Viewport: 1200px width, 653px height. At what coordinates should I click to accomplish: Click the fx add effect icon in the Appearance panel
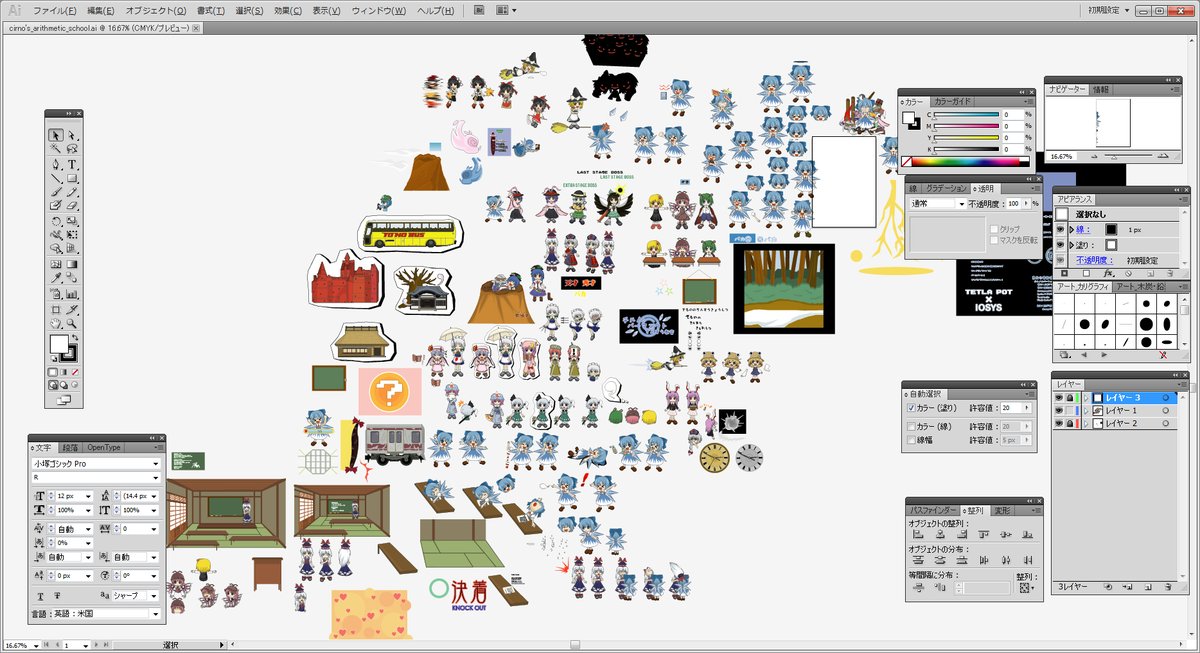point(1109,273)
